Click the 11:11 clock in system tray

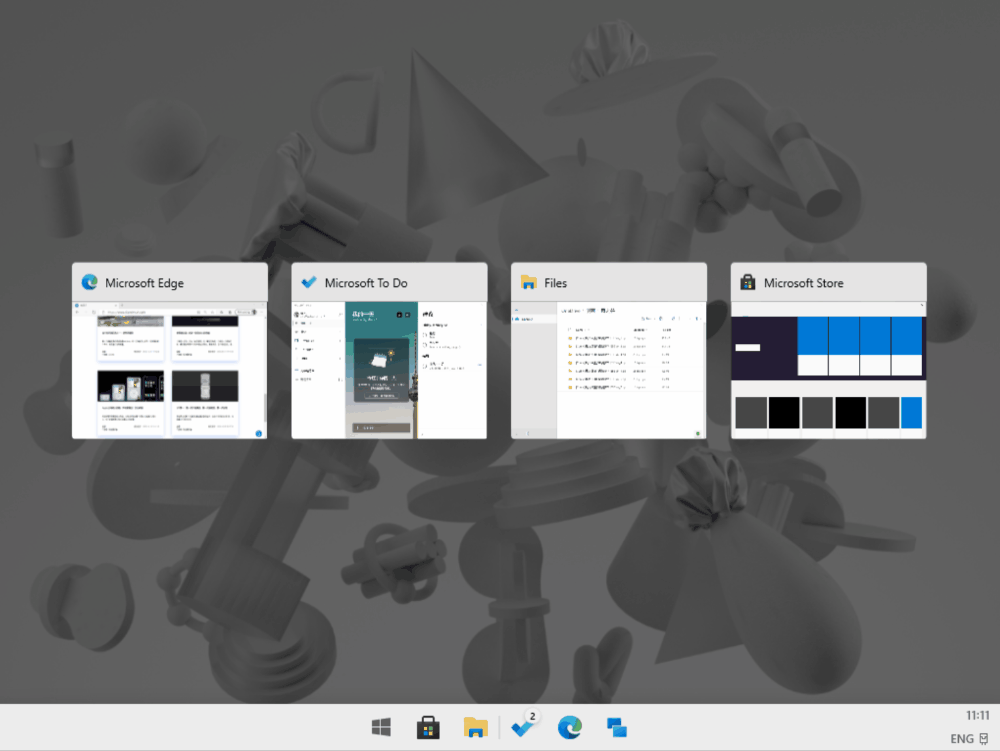tap(977, 716)
